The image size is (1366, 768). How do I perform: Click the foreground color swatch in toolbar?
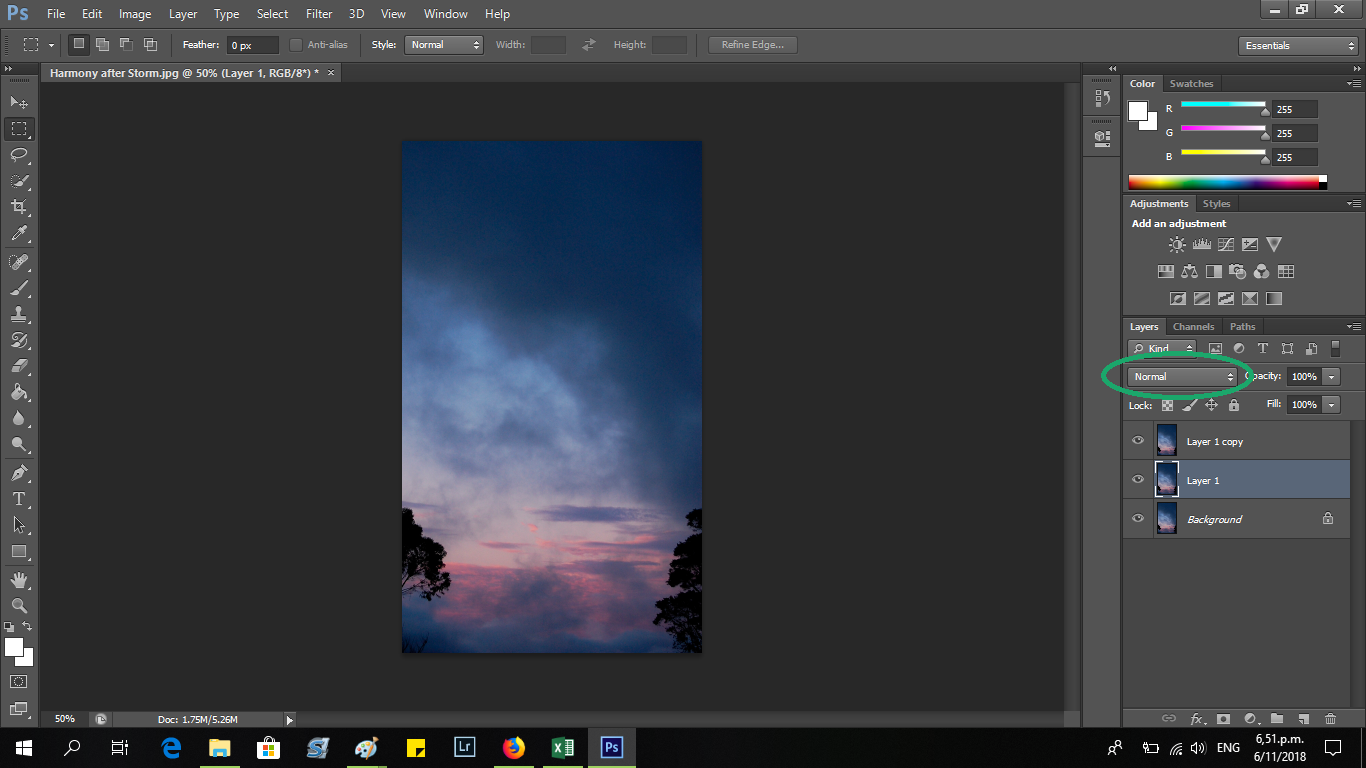[13, 647]
